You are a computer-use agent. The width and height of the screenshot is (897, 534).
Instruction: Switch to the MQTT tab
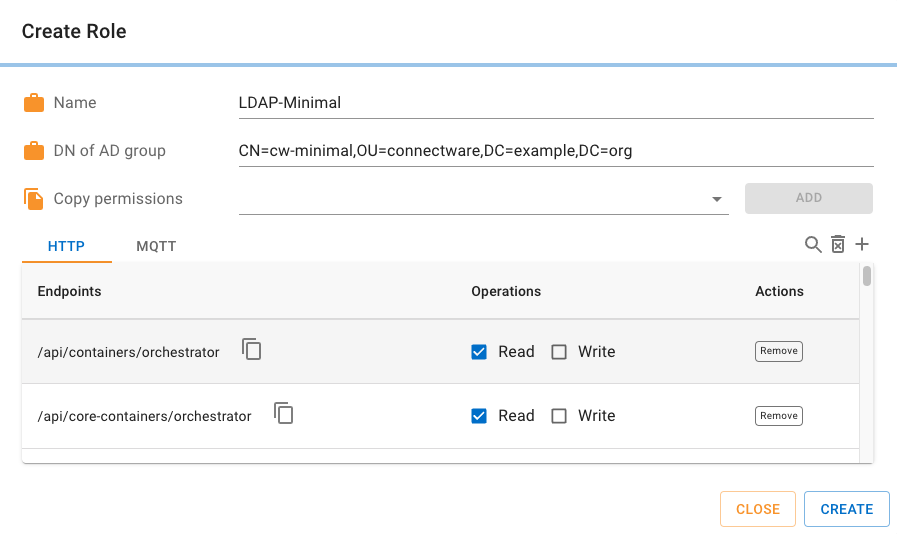pos(156,246)
